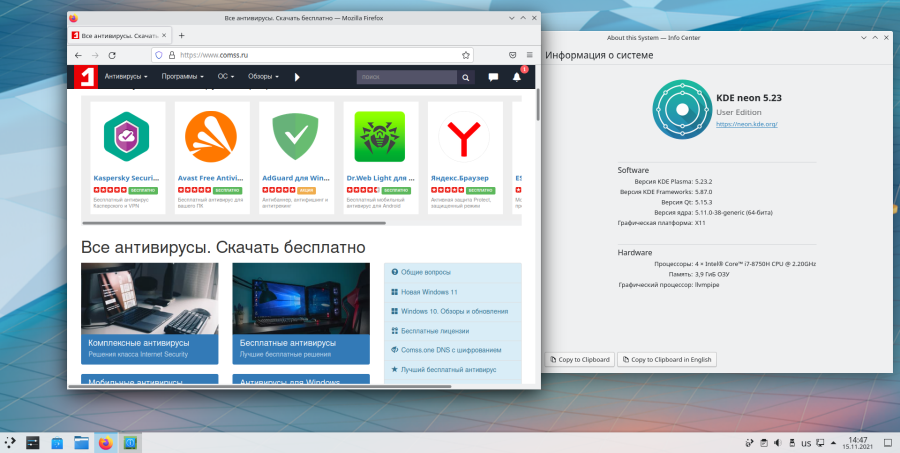Expand the Обзоры dropdown menu
The width and height of the screenshot is (900, 453).
(x=263, y=76)
